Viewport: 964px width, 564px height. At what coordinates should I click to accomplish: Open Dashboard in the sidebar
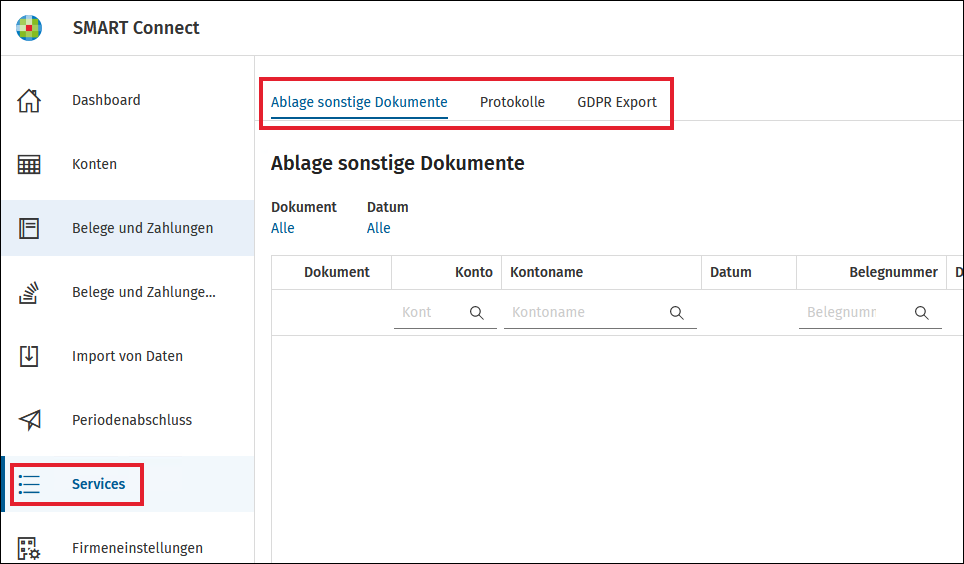[x=128, y=100]
